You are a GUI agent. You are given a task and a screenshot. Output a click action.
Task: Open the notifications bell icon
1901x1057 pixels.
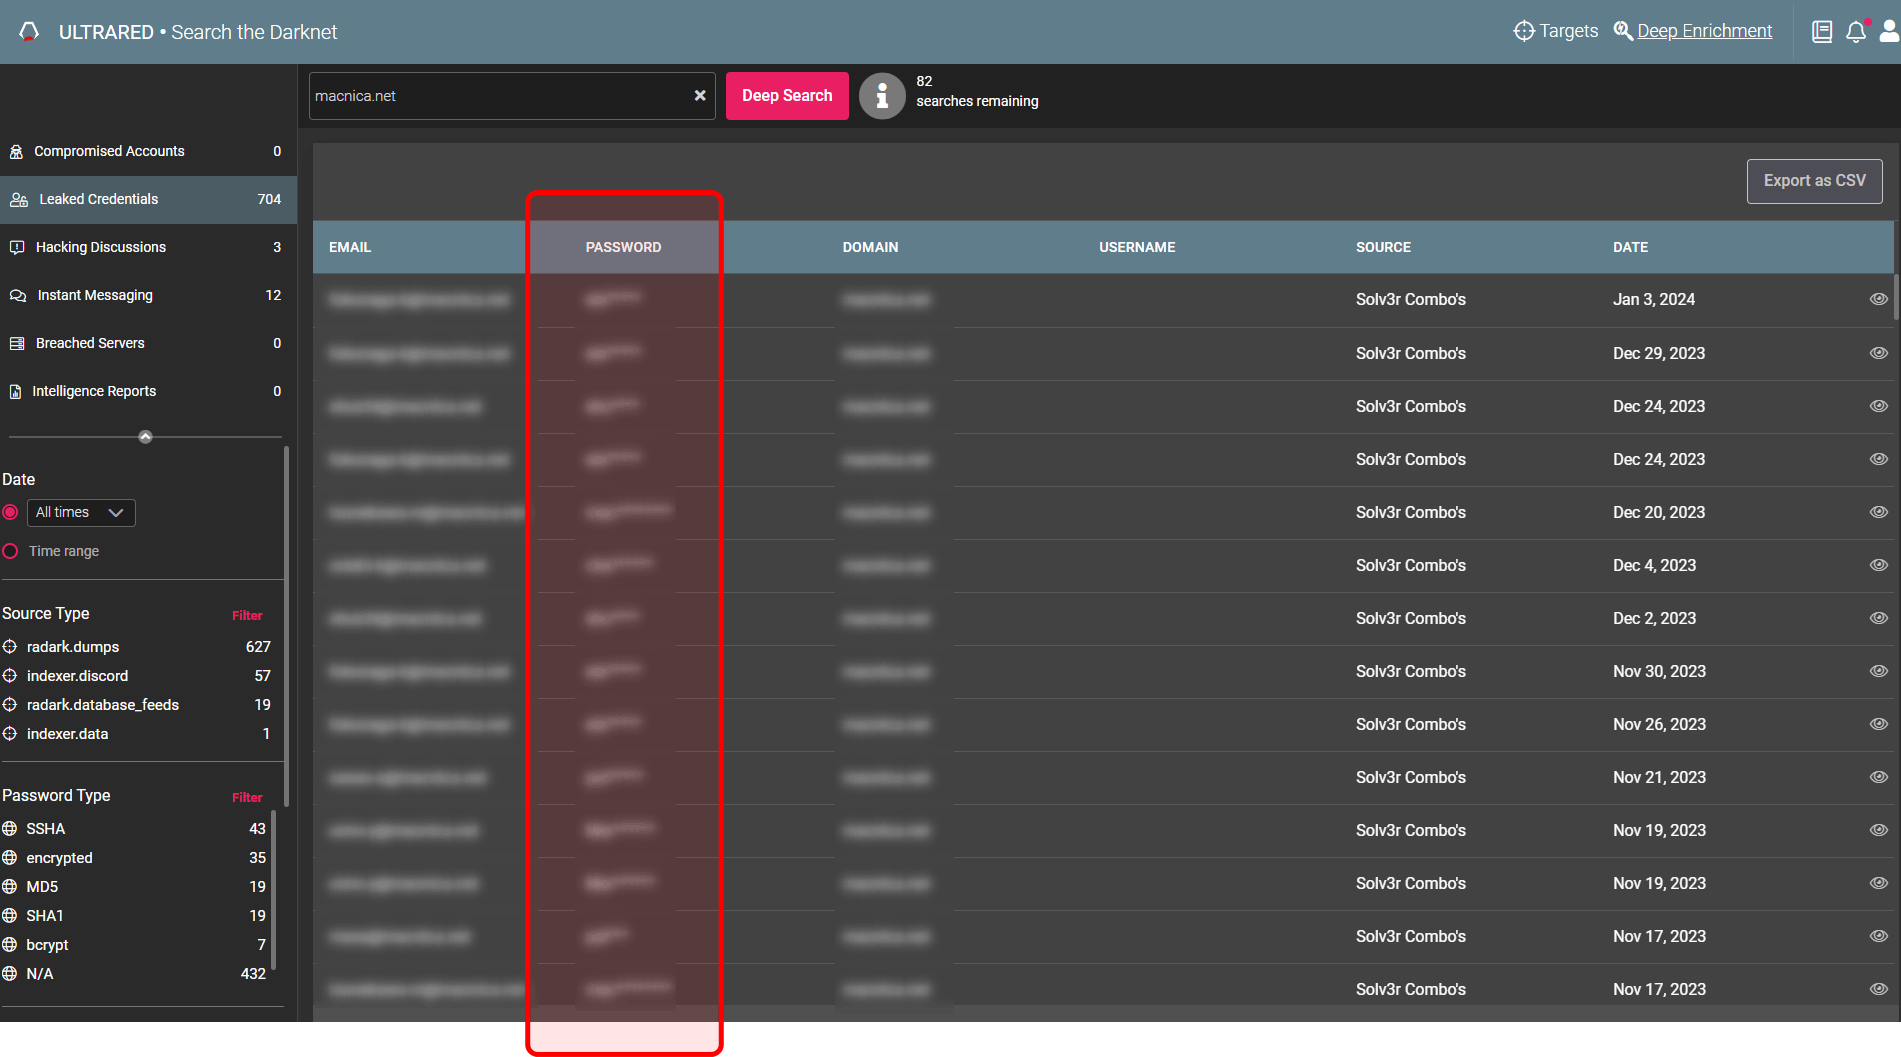pyautogui.click(x=1855, y=32)
